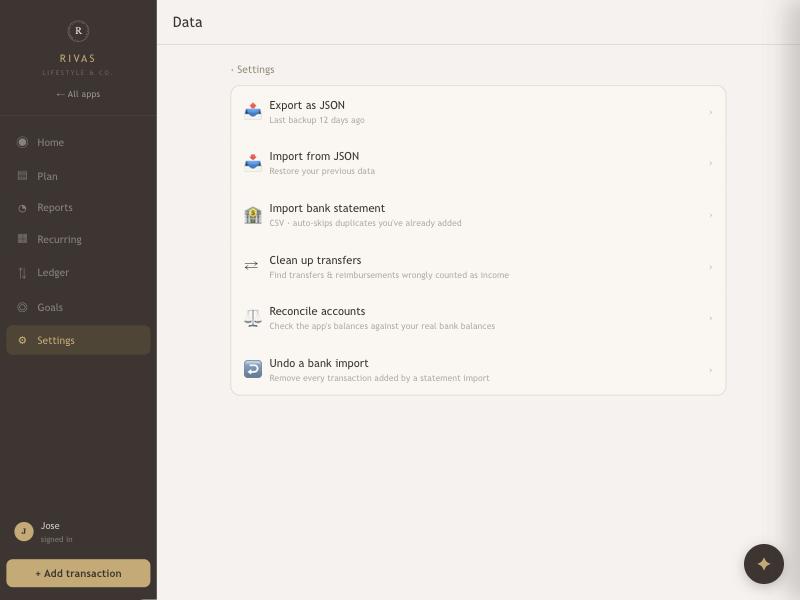Select the Recurring grid icon

22,239
